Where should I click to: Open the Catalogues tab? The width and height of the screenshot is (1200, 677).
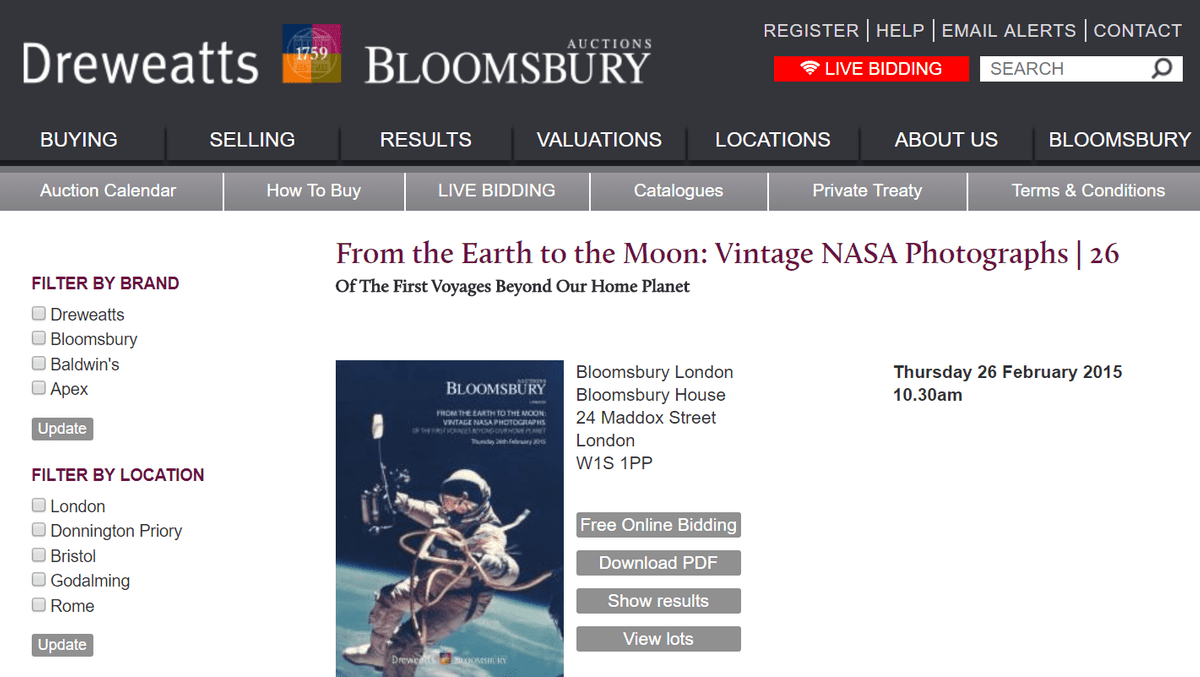[678, 191]
